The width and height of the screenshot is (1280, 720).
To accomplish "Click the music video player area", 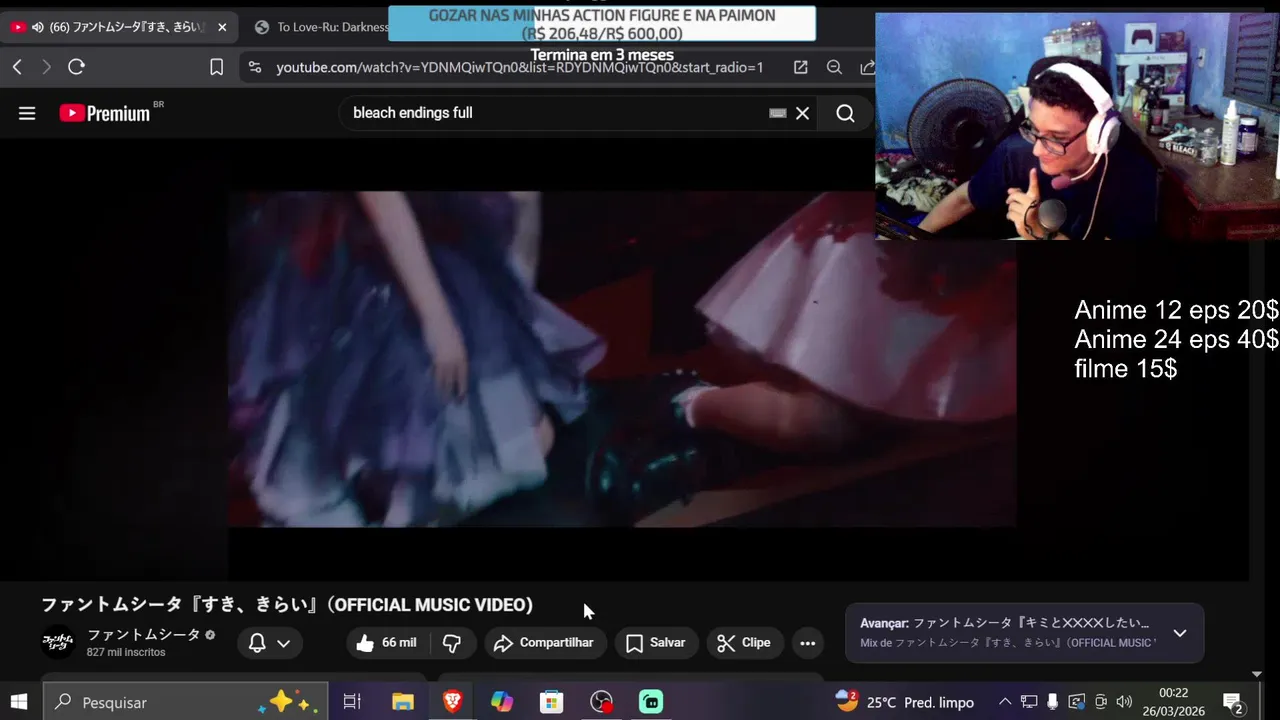I will pos(622,359).
